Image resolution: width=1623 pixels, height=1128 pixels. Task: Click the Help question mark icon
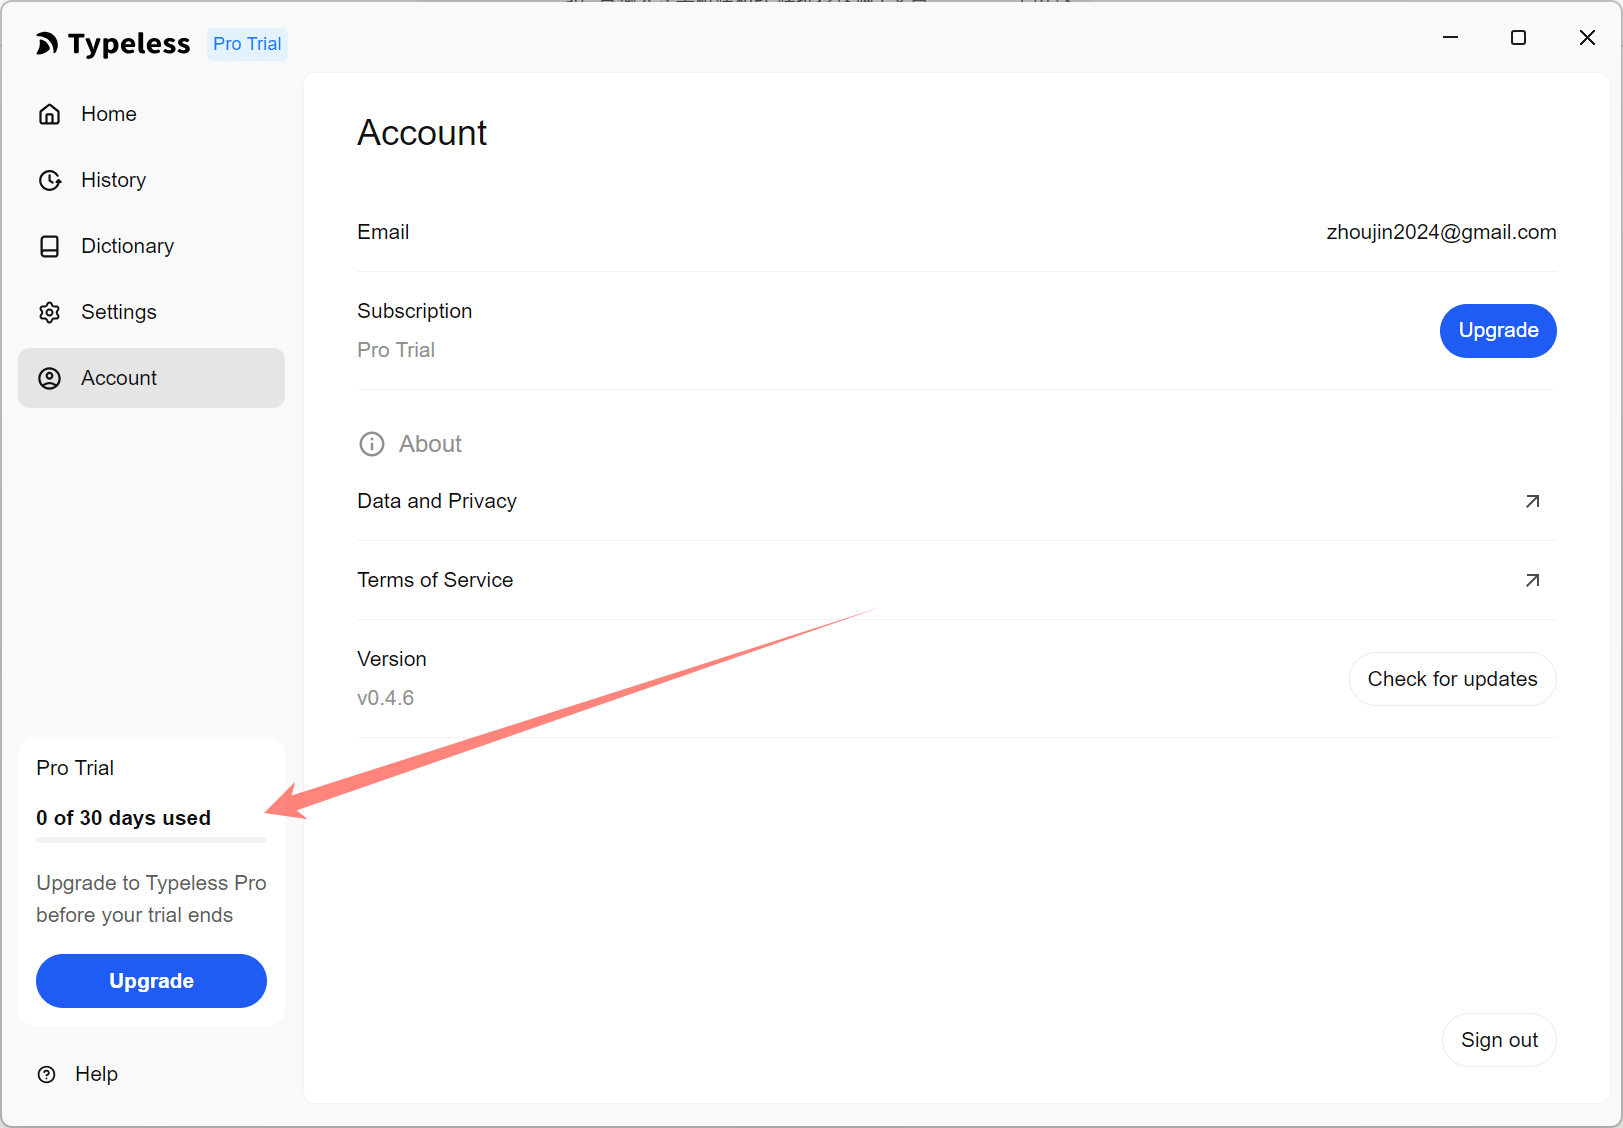click(47, 1074)
